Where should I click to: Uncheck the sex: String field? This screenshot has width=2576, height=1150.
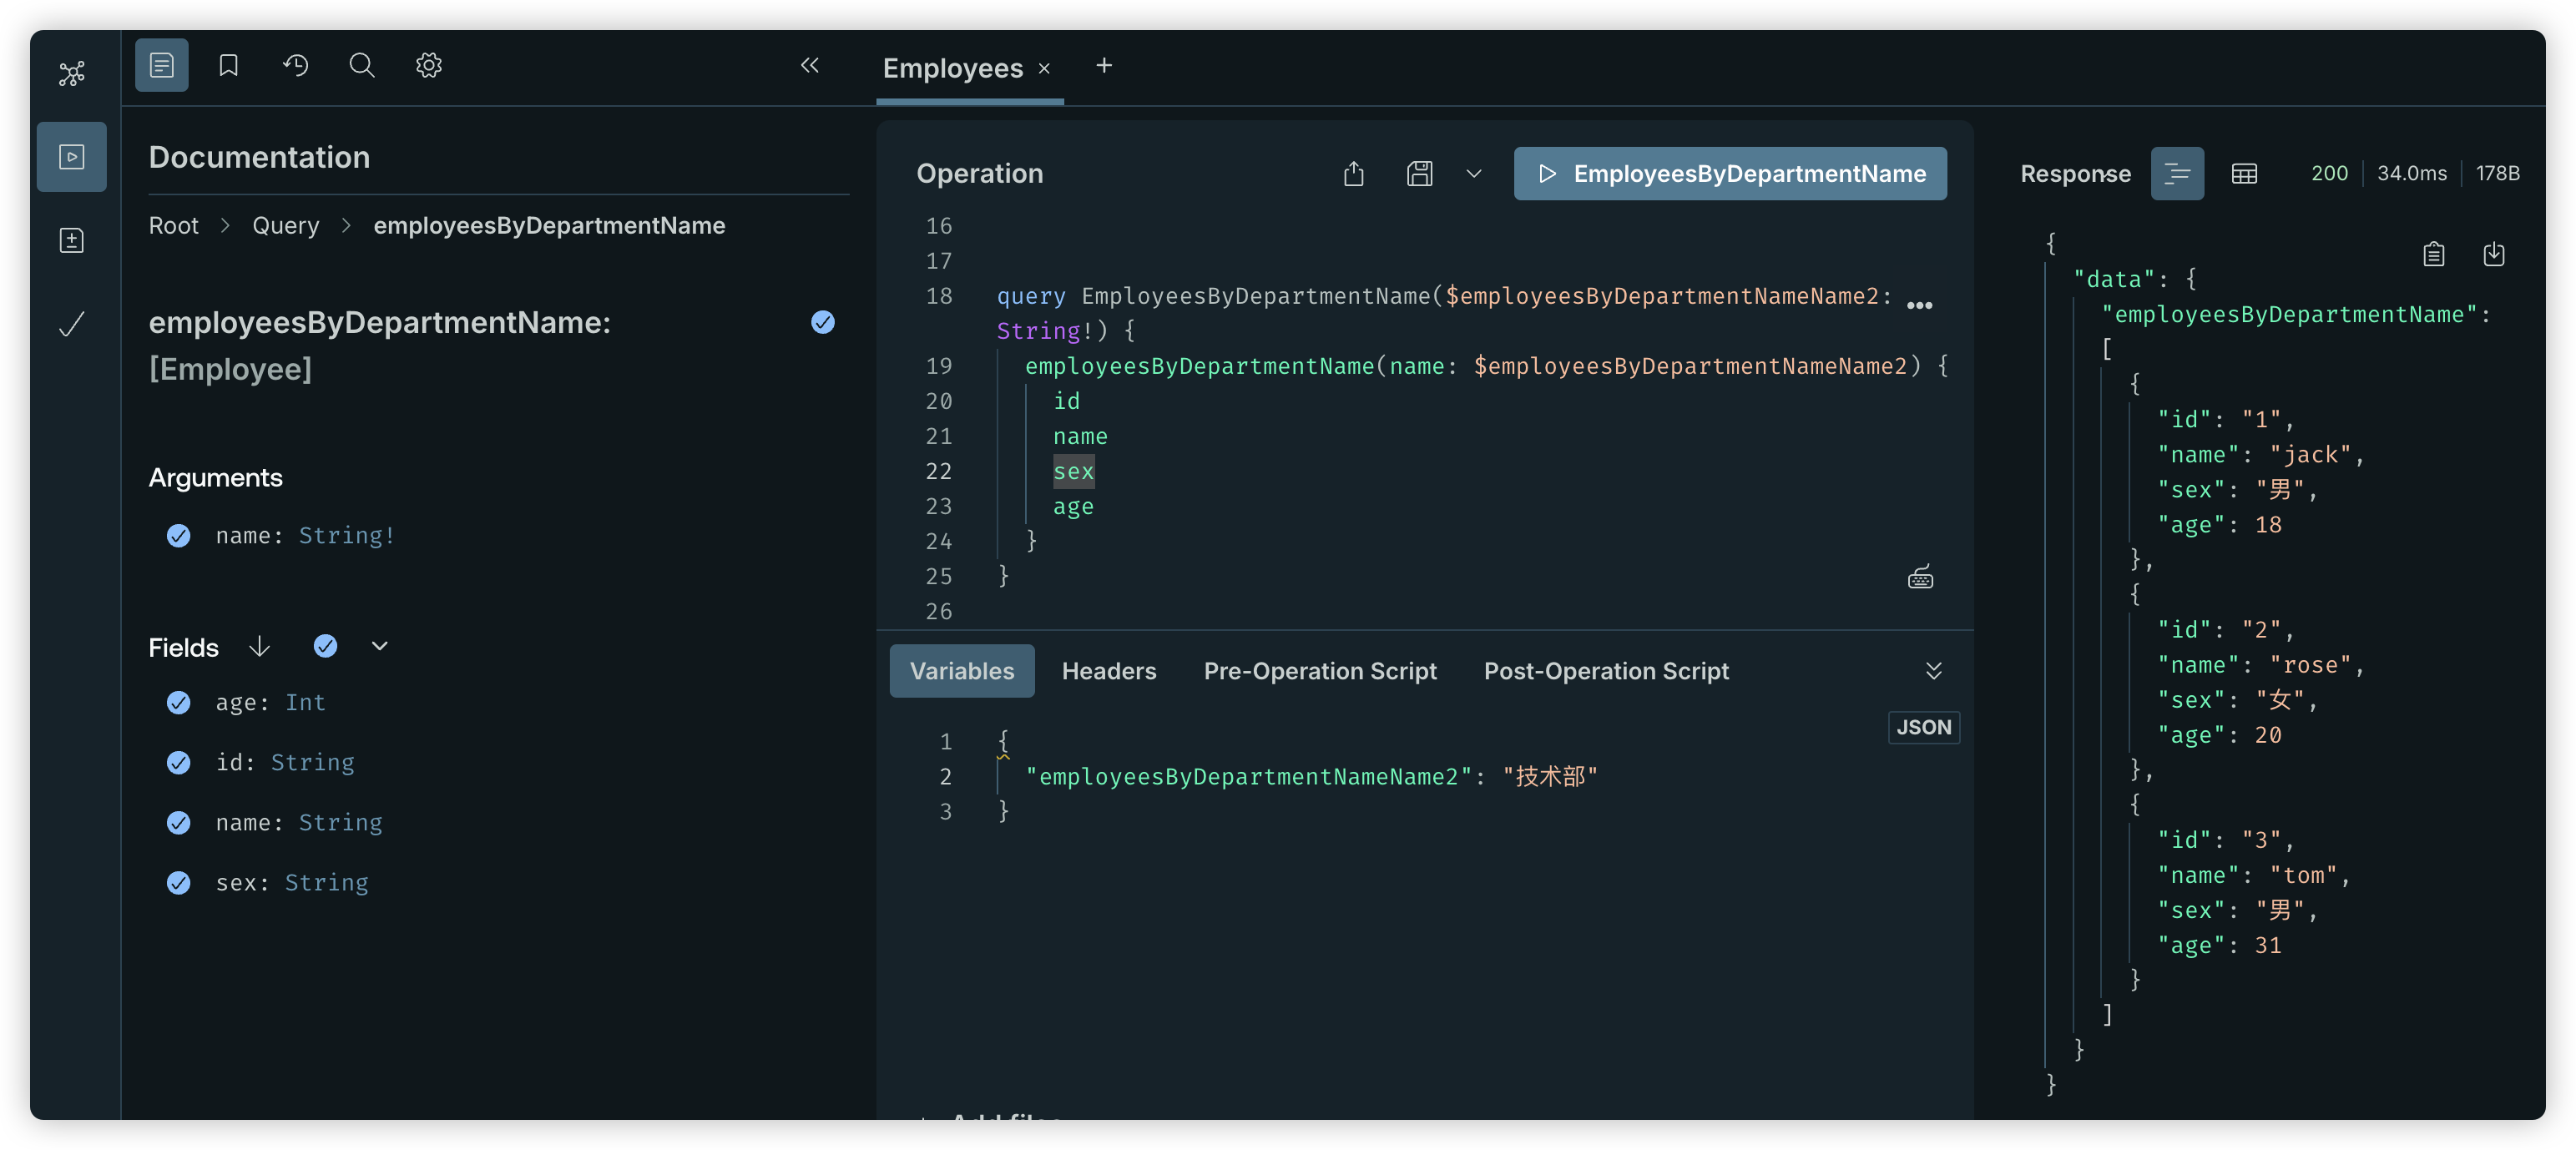(x=179, y=883)
